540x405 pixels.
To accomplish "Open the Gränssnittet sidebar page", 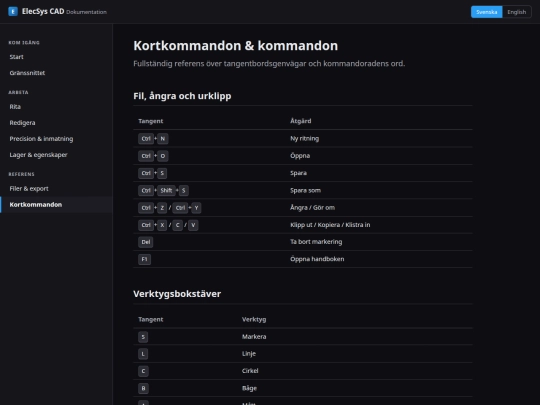I will click(56, 73).
